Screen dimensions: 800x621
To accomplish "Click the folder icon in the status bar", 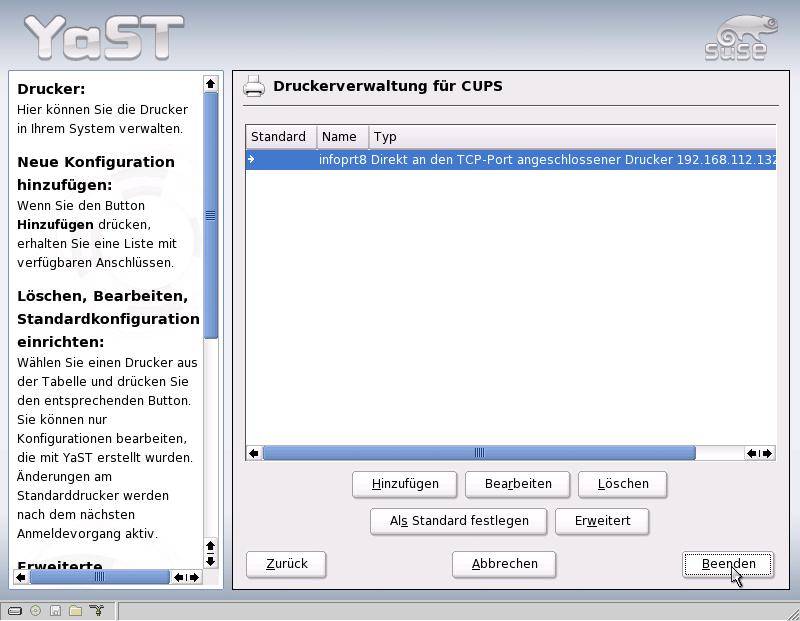I will coord(76,610).
